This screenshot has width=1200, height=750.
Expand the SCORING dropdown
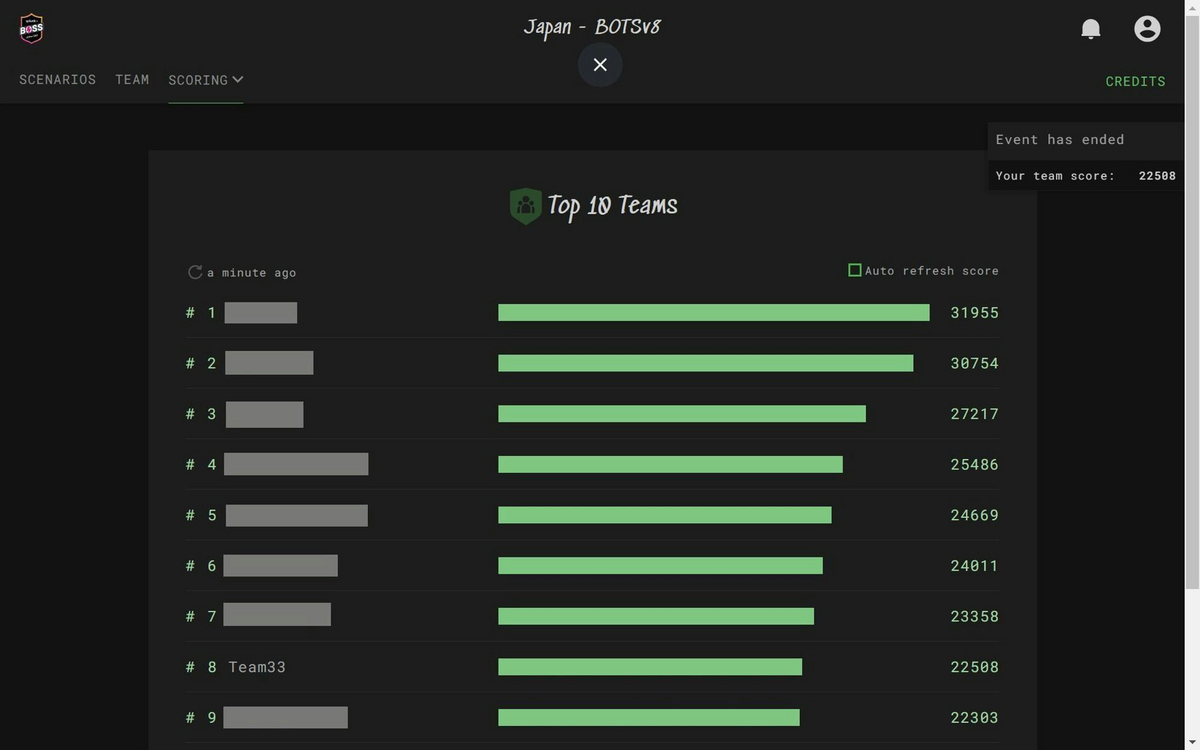coord(205,80)
